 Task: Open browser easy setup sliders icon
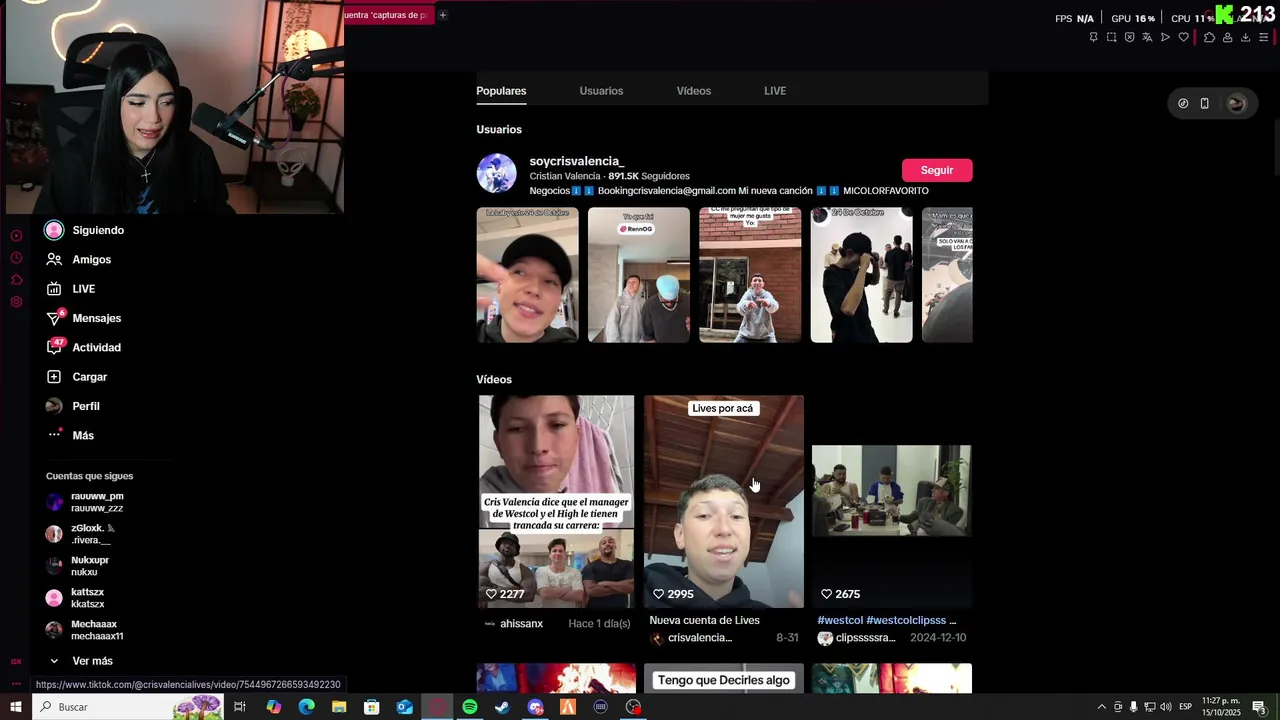tap(1263, 37)
